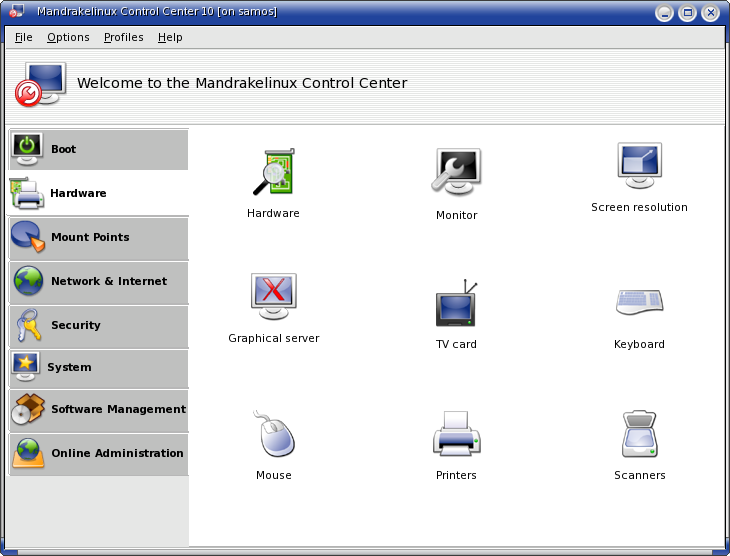Switch to the Software Management category

(x=99, y=410)
